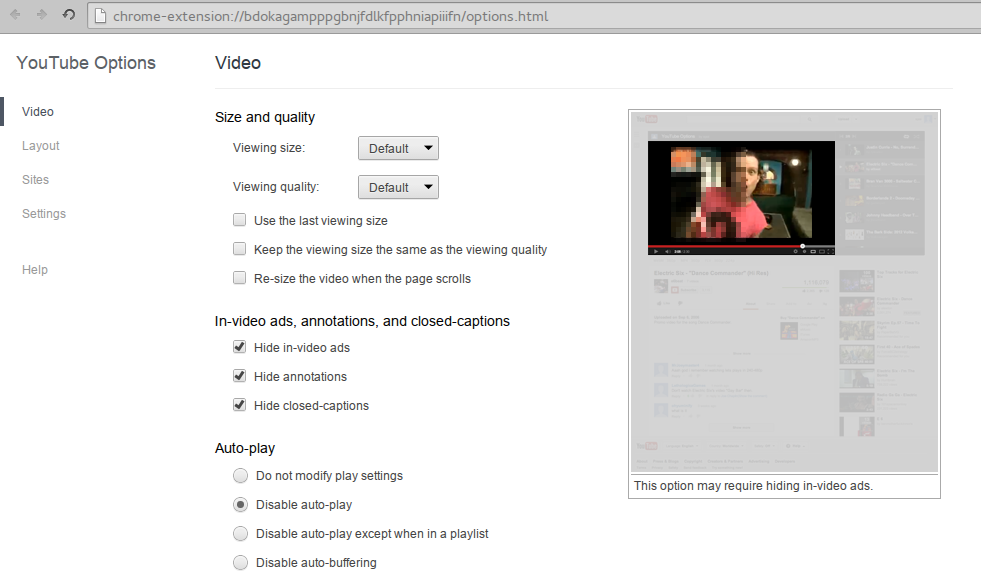Switch to the Layout section
Image resolution: width=981 pixels, height=581 pixels.
coord(41,146)
